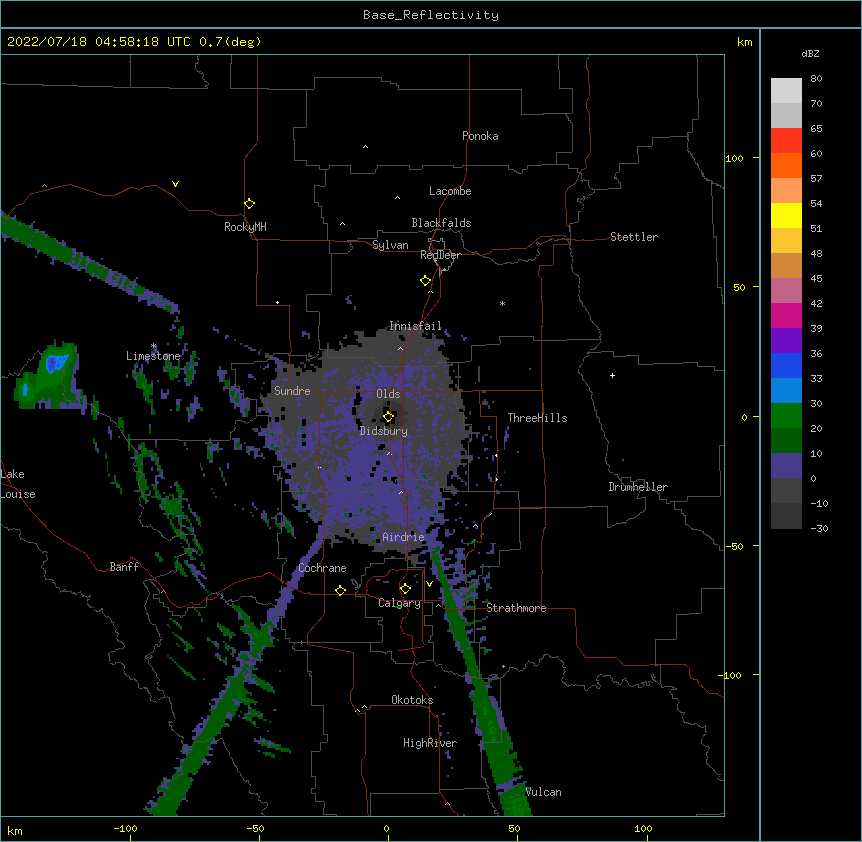This screenshot has height=842, width=862.
Task: Click the -50 tick label on the right axis
Action: pos(734,546)
